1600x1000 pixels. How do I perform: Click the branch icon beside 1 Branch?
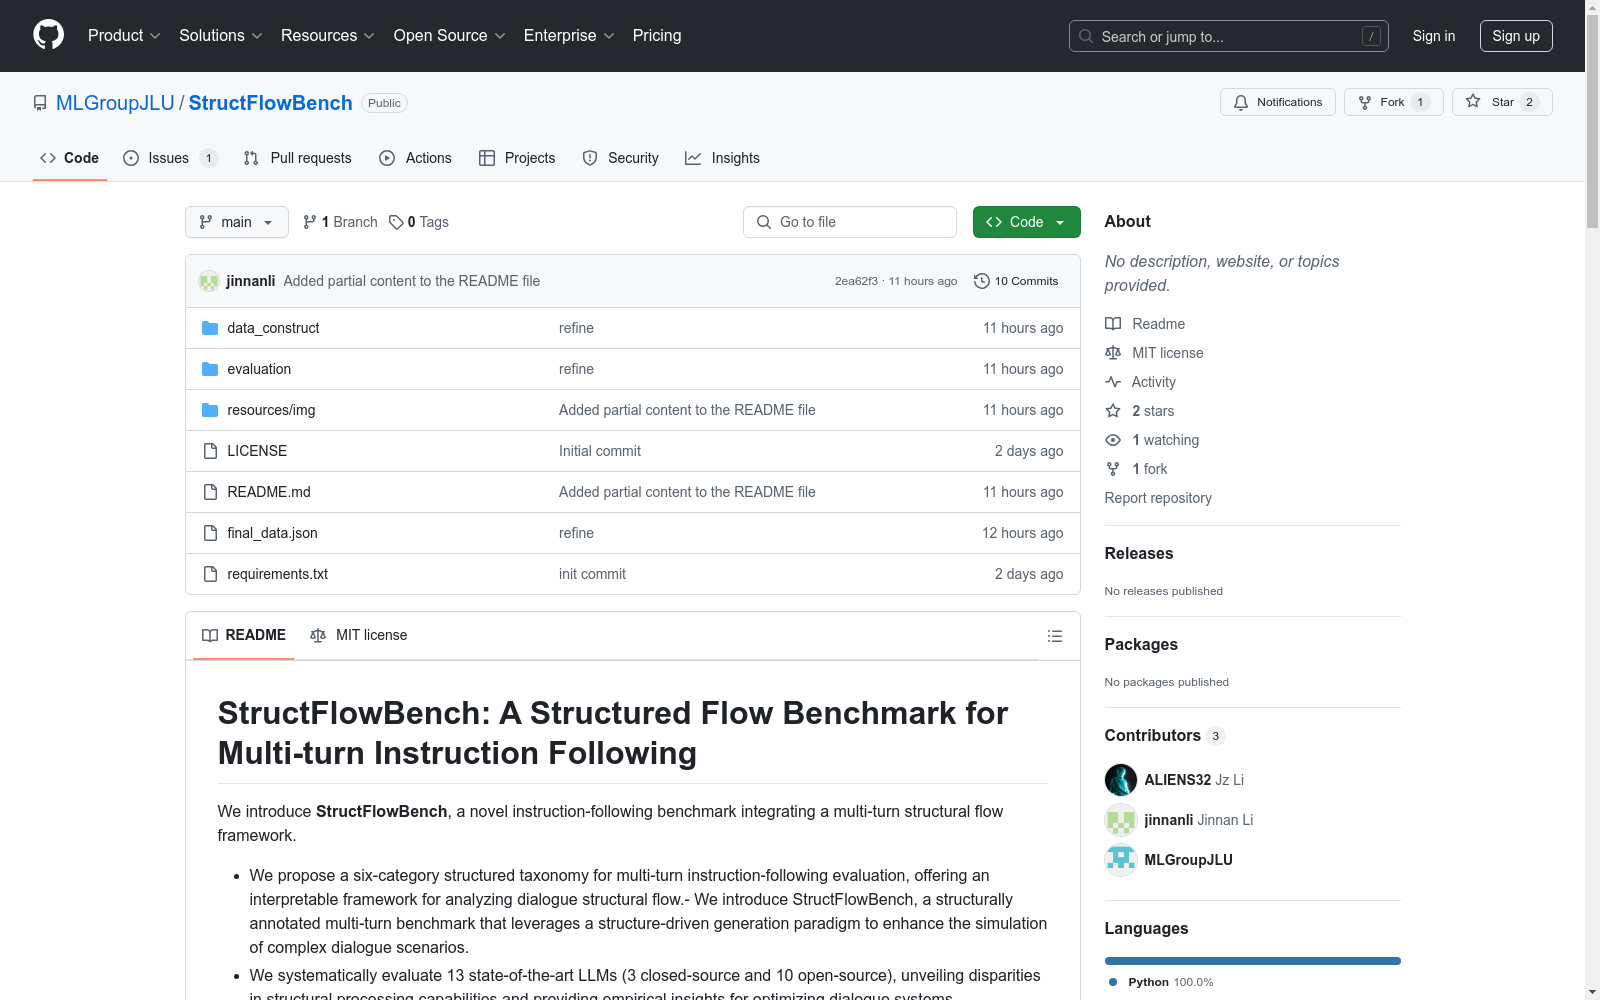click(x=310, y=222)
